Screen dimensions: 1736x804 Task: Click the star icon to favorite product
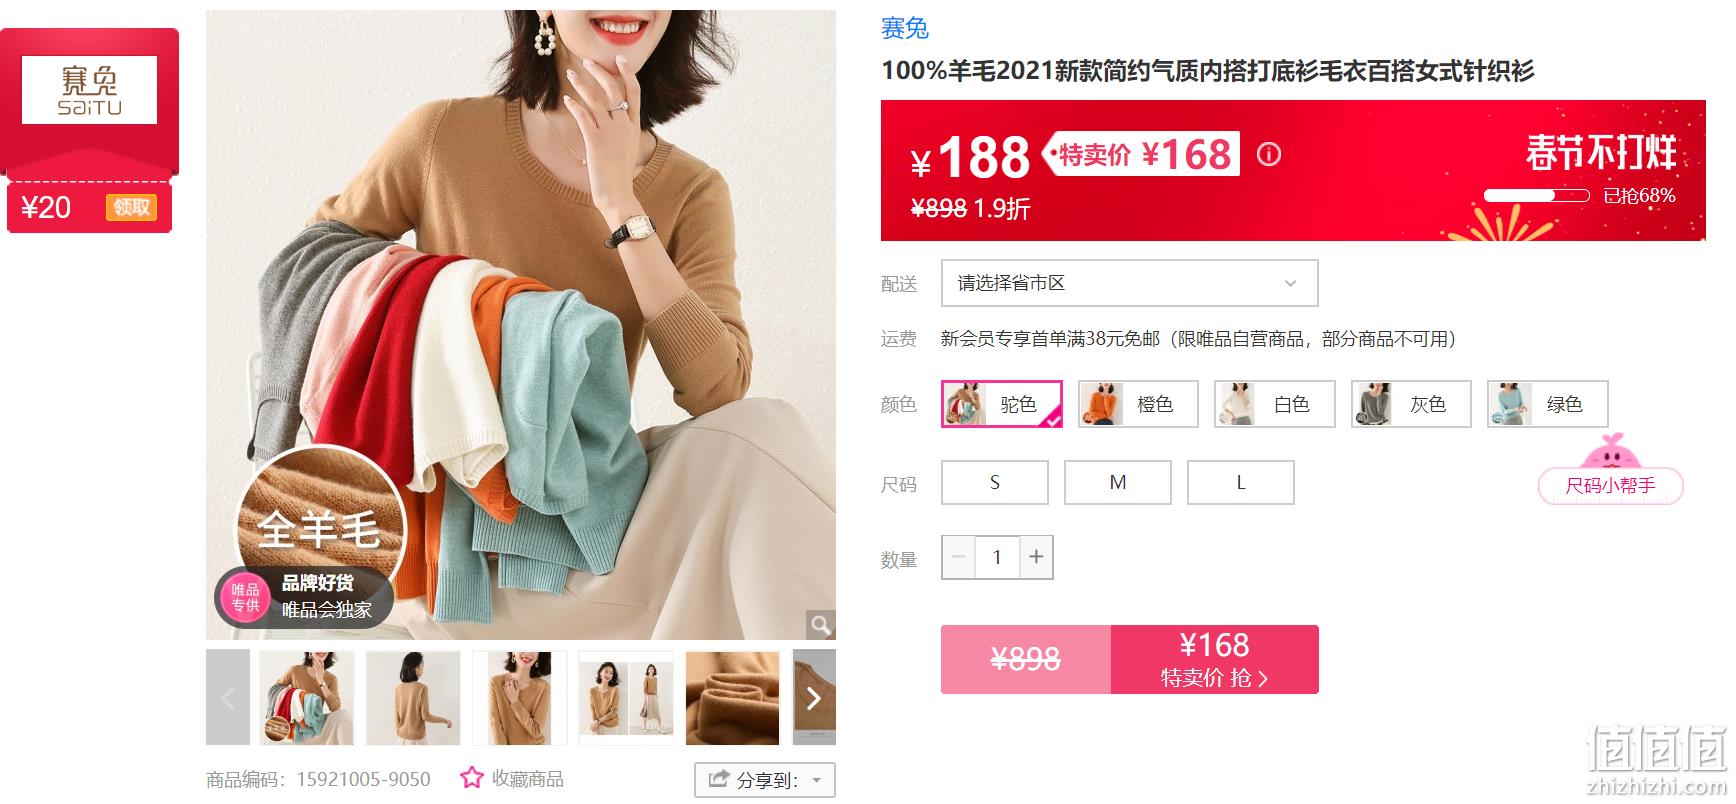pyautogui.click(x=472, y=778)
